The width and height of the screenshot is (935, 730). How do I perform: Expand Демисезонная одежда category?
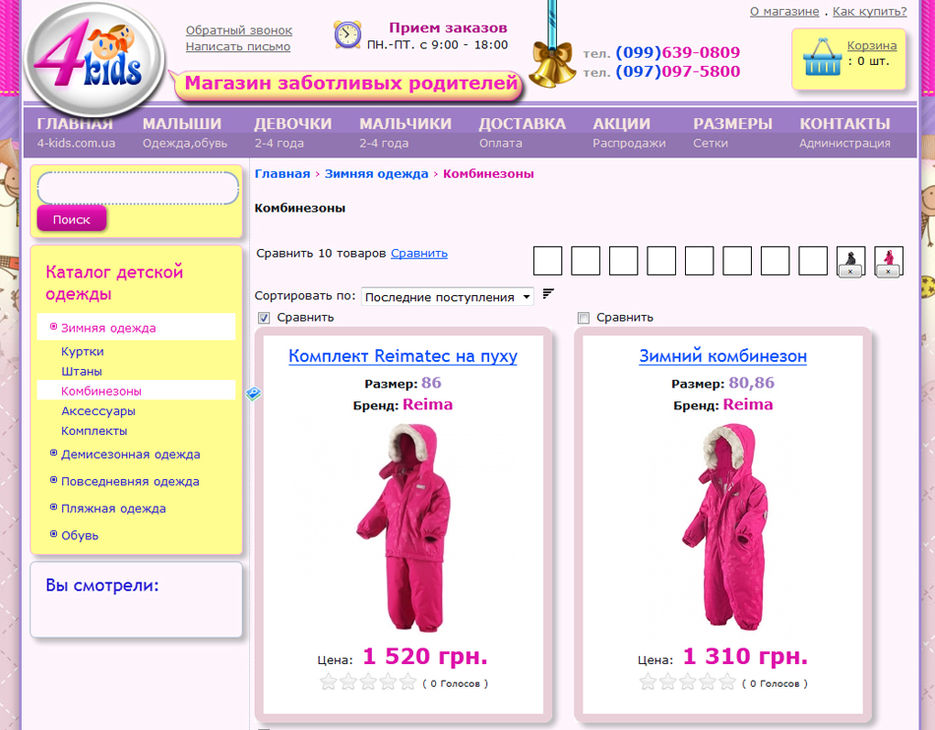click(x=130, y=454)
